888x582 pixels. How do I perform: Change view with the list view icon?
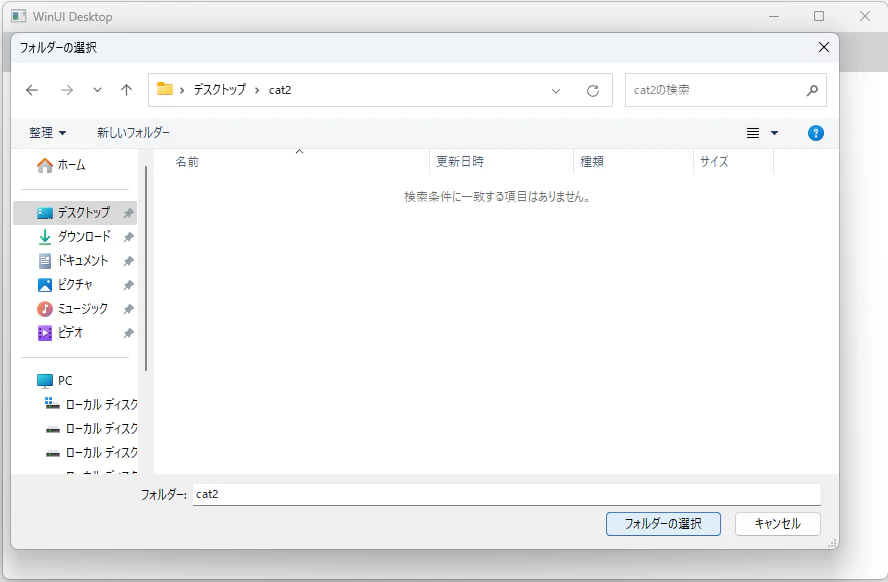[x=753, y=133]
